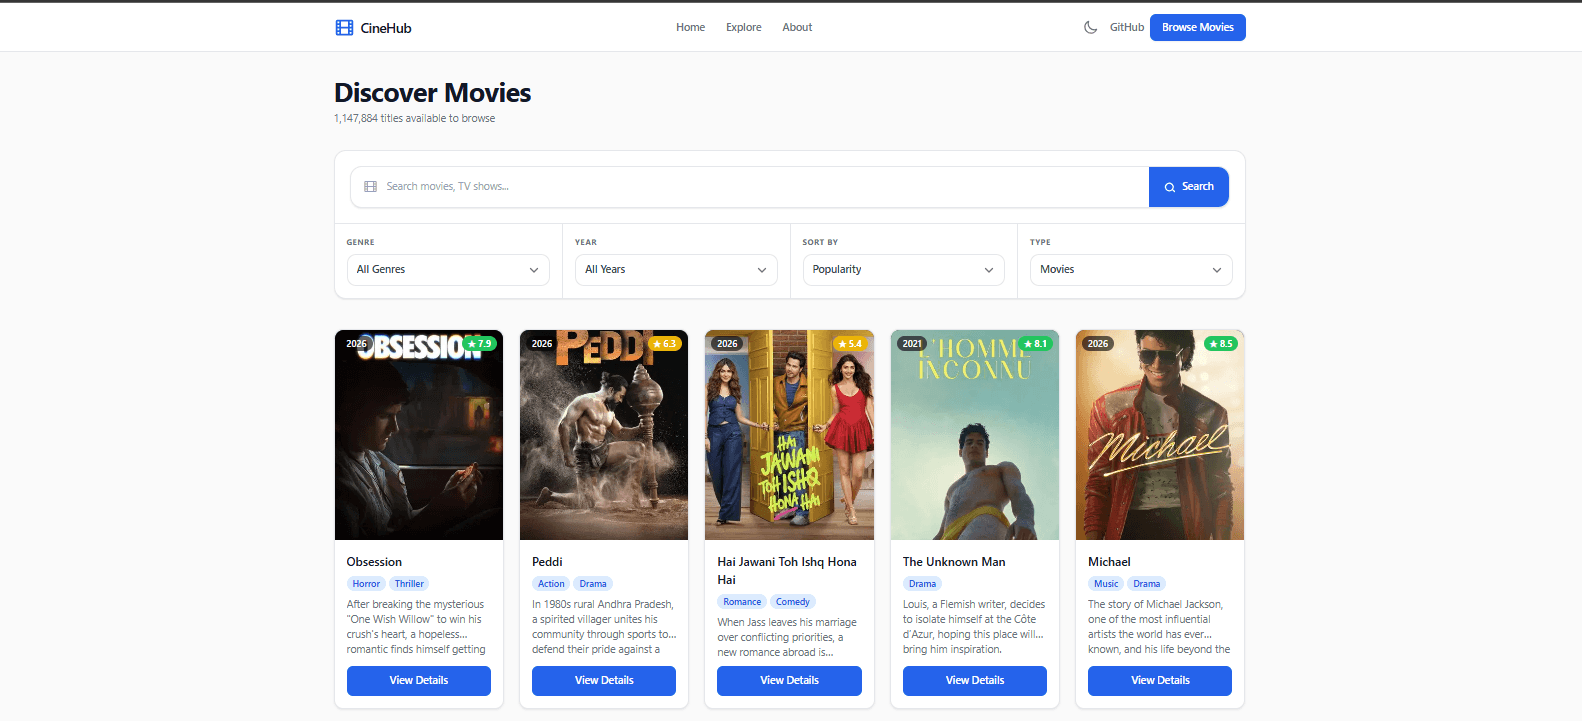Open the About nav item
1582x721 pixels.
(x=797, y=28)
